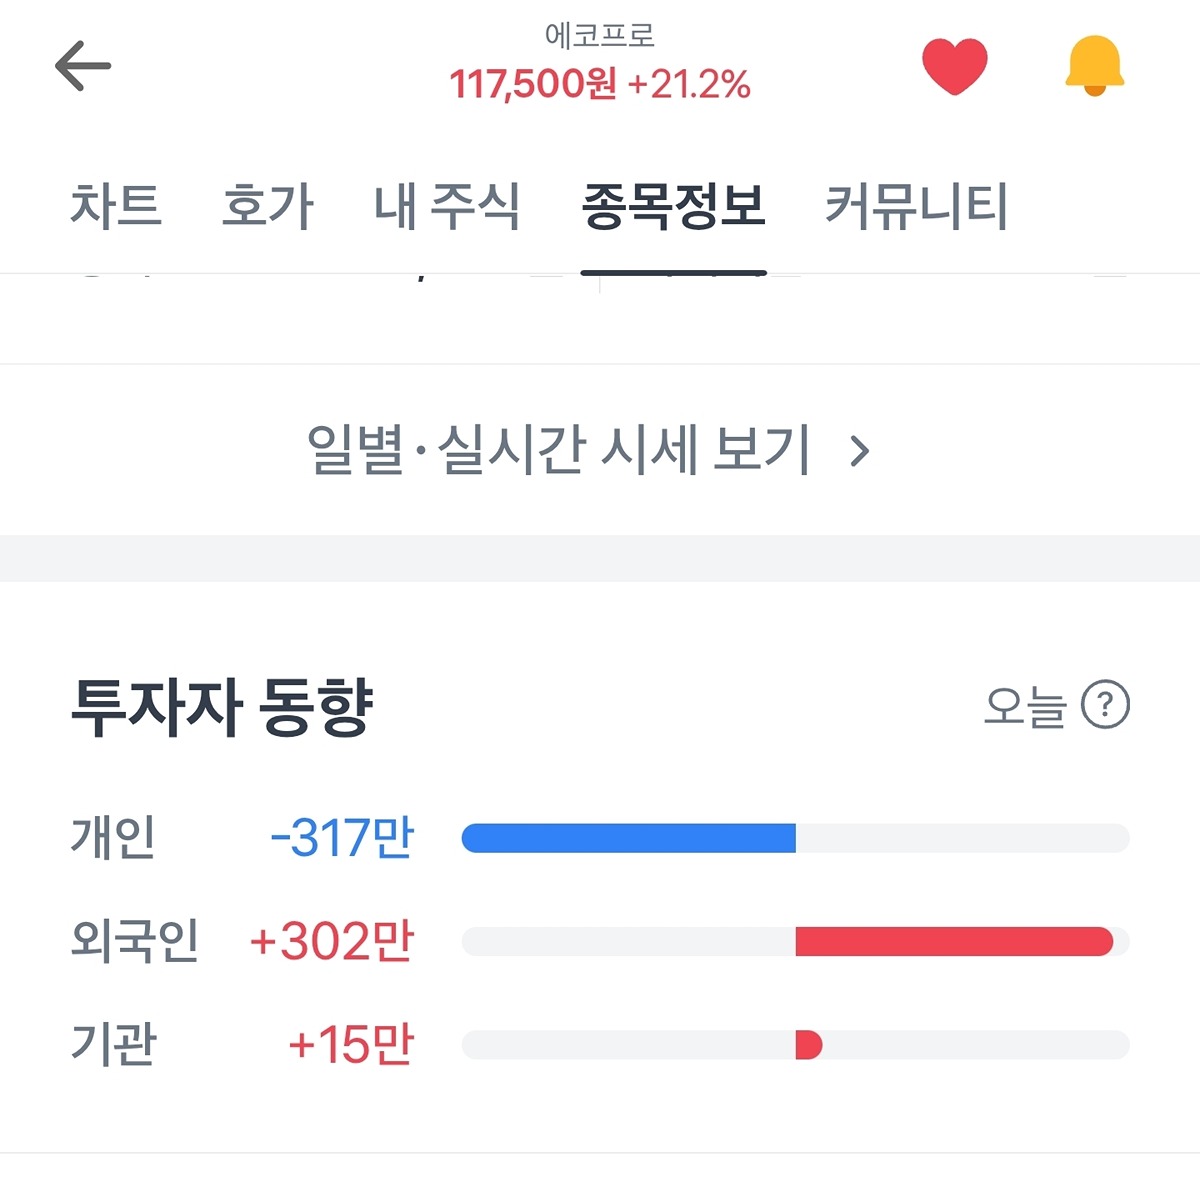Select the 개인 -317만 row value
This screenshot has width=1200, height=1182.
pyautogui.click(x=342, y=838)
